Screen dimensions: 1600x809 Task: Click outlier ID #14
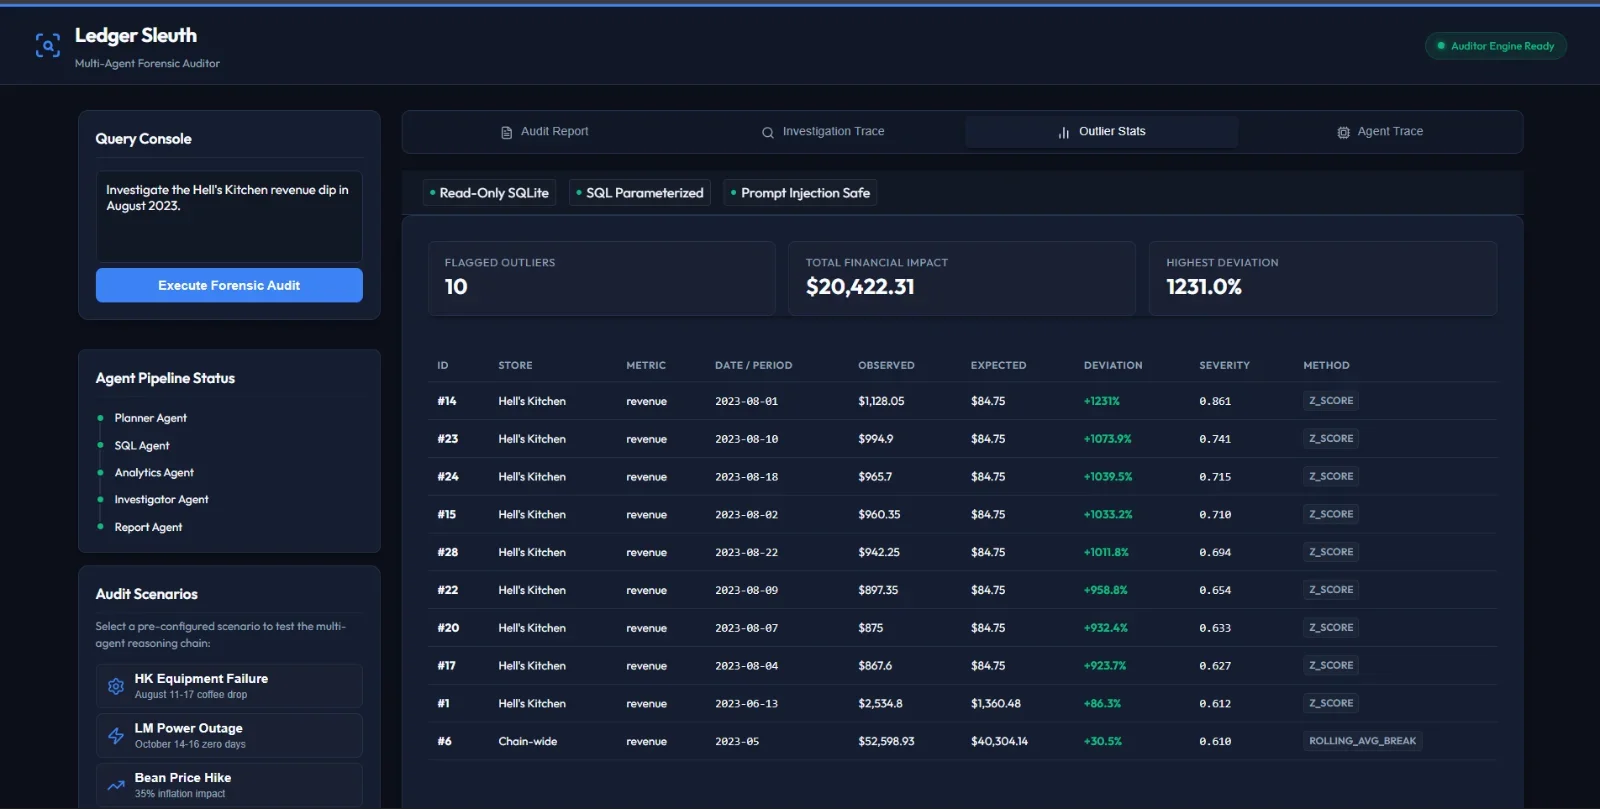447,401
